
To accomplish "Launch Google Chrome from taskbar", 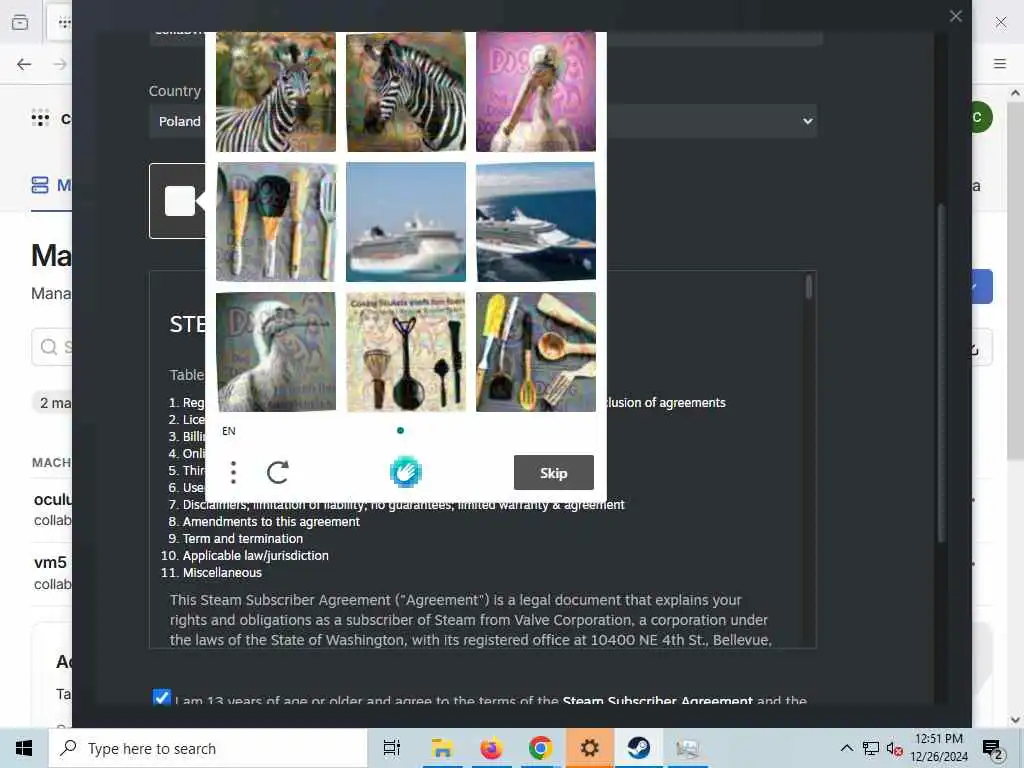I will click(541, 748).
